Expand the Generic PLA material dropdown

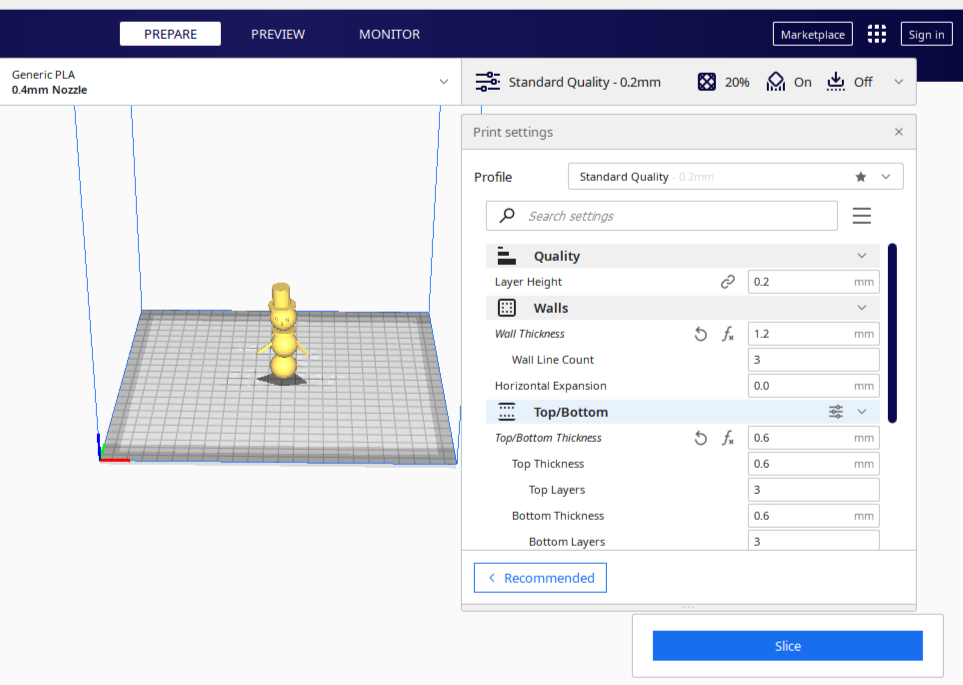(x=443, y=82)
